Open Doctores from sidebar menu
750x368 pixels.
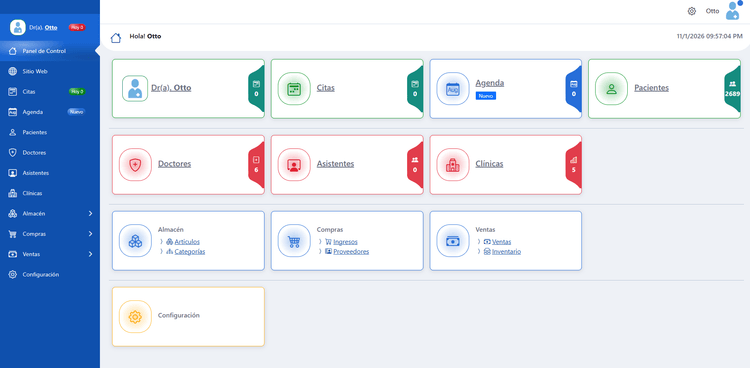coord(50,153)
